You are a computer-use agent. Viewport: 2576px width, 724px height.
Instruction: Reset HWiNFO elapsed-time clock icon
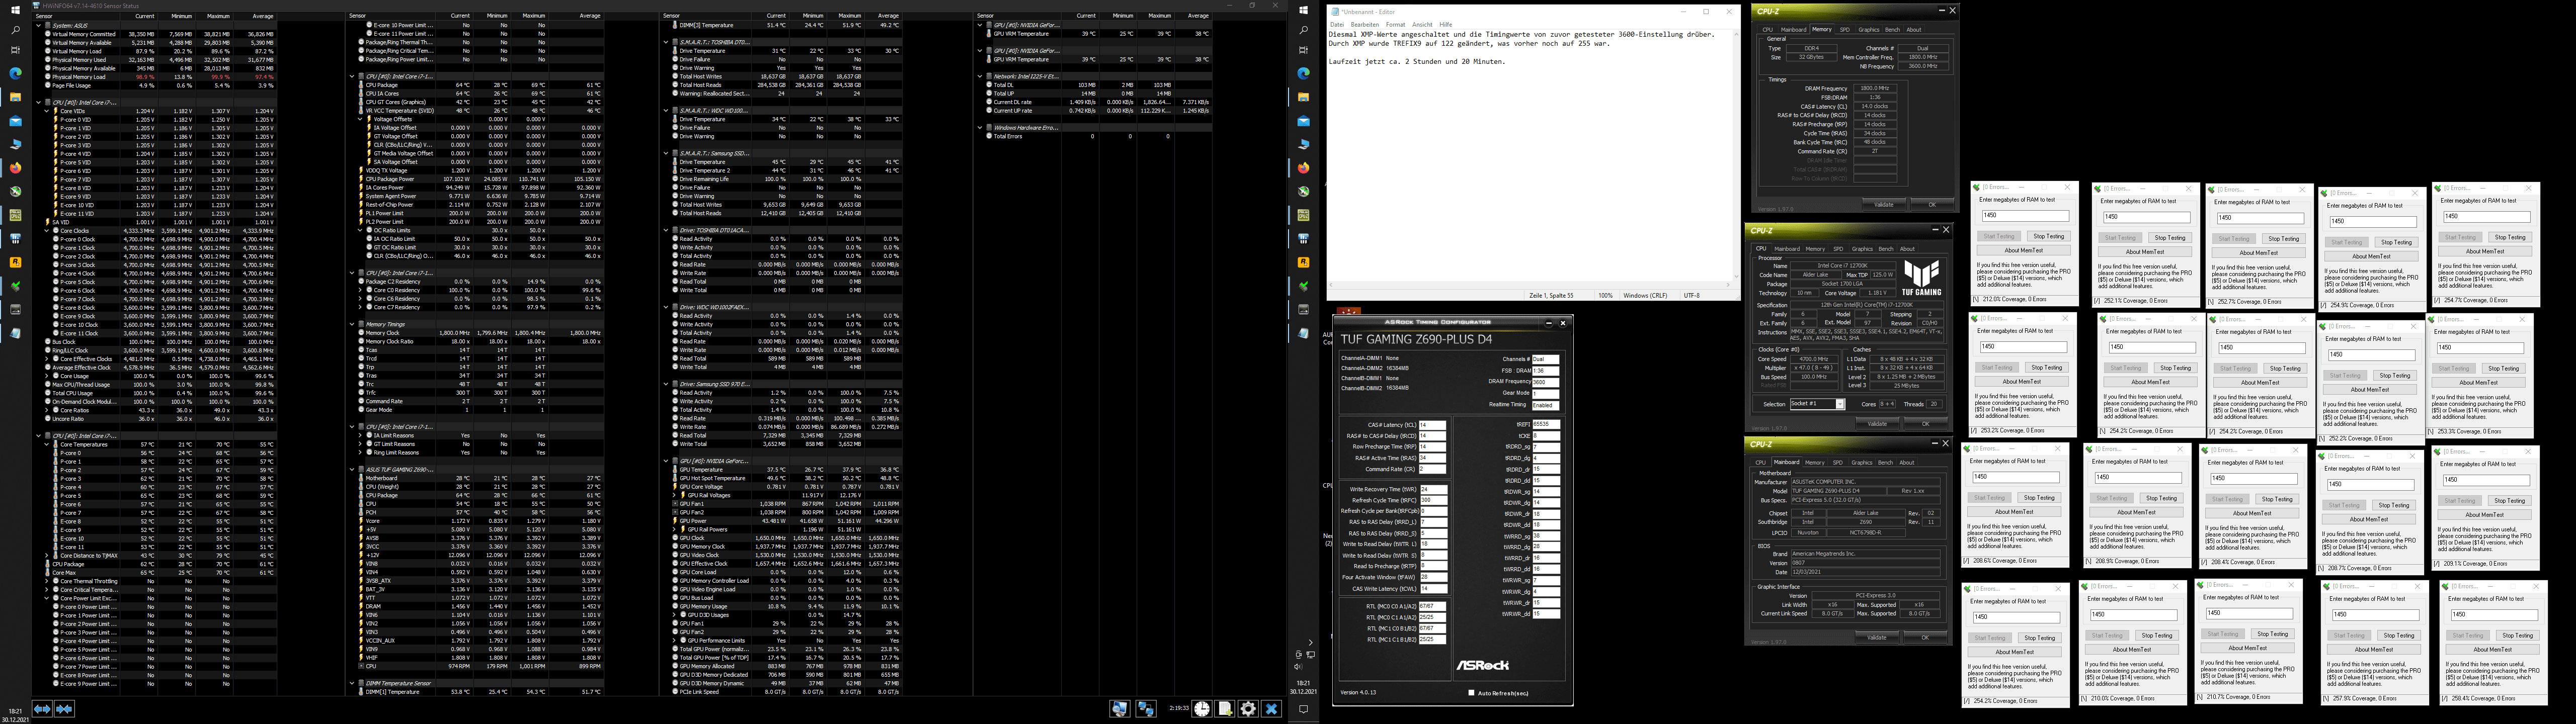click(x=1202, y=709)
